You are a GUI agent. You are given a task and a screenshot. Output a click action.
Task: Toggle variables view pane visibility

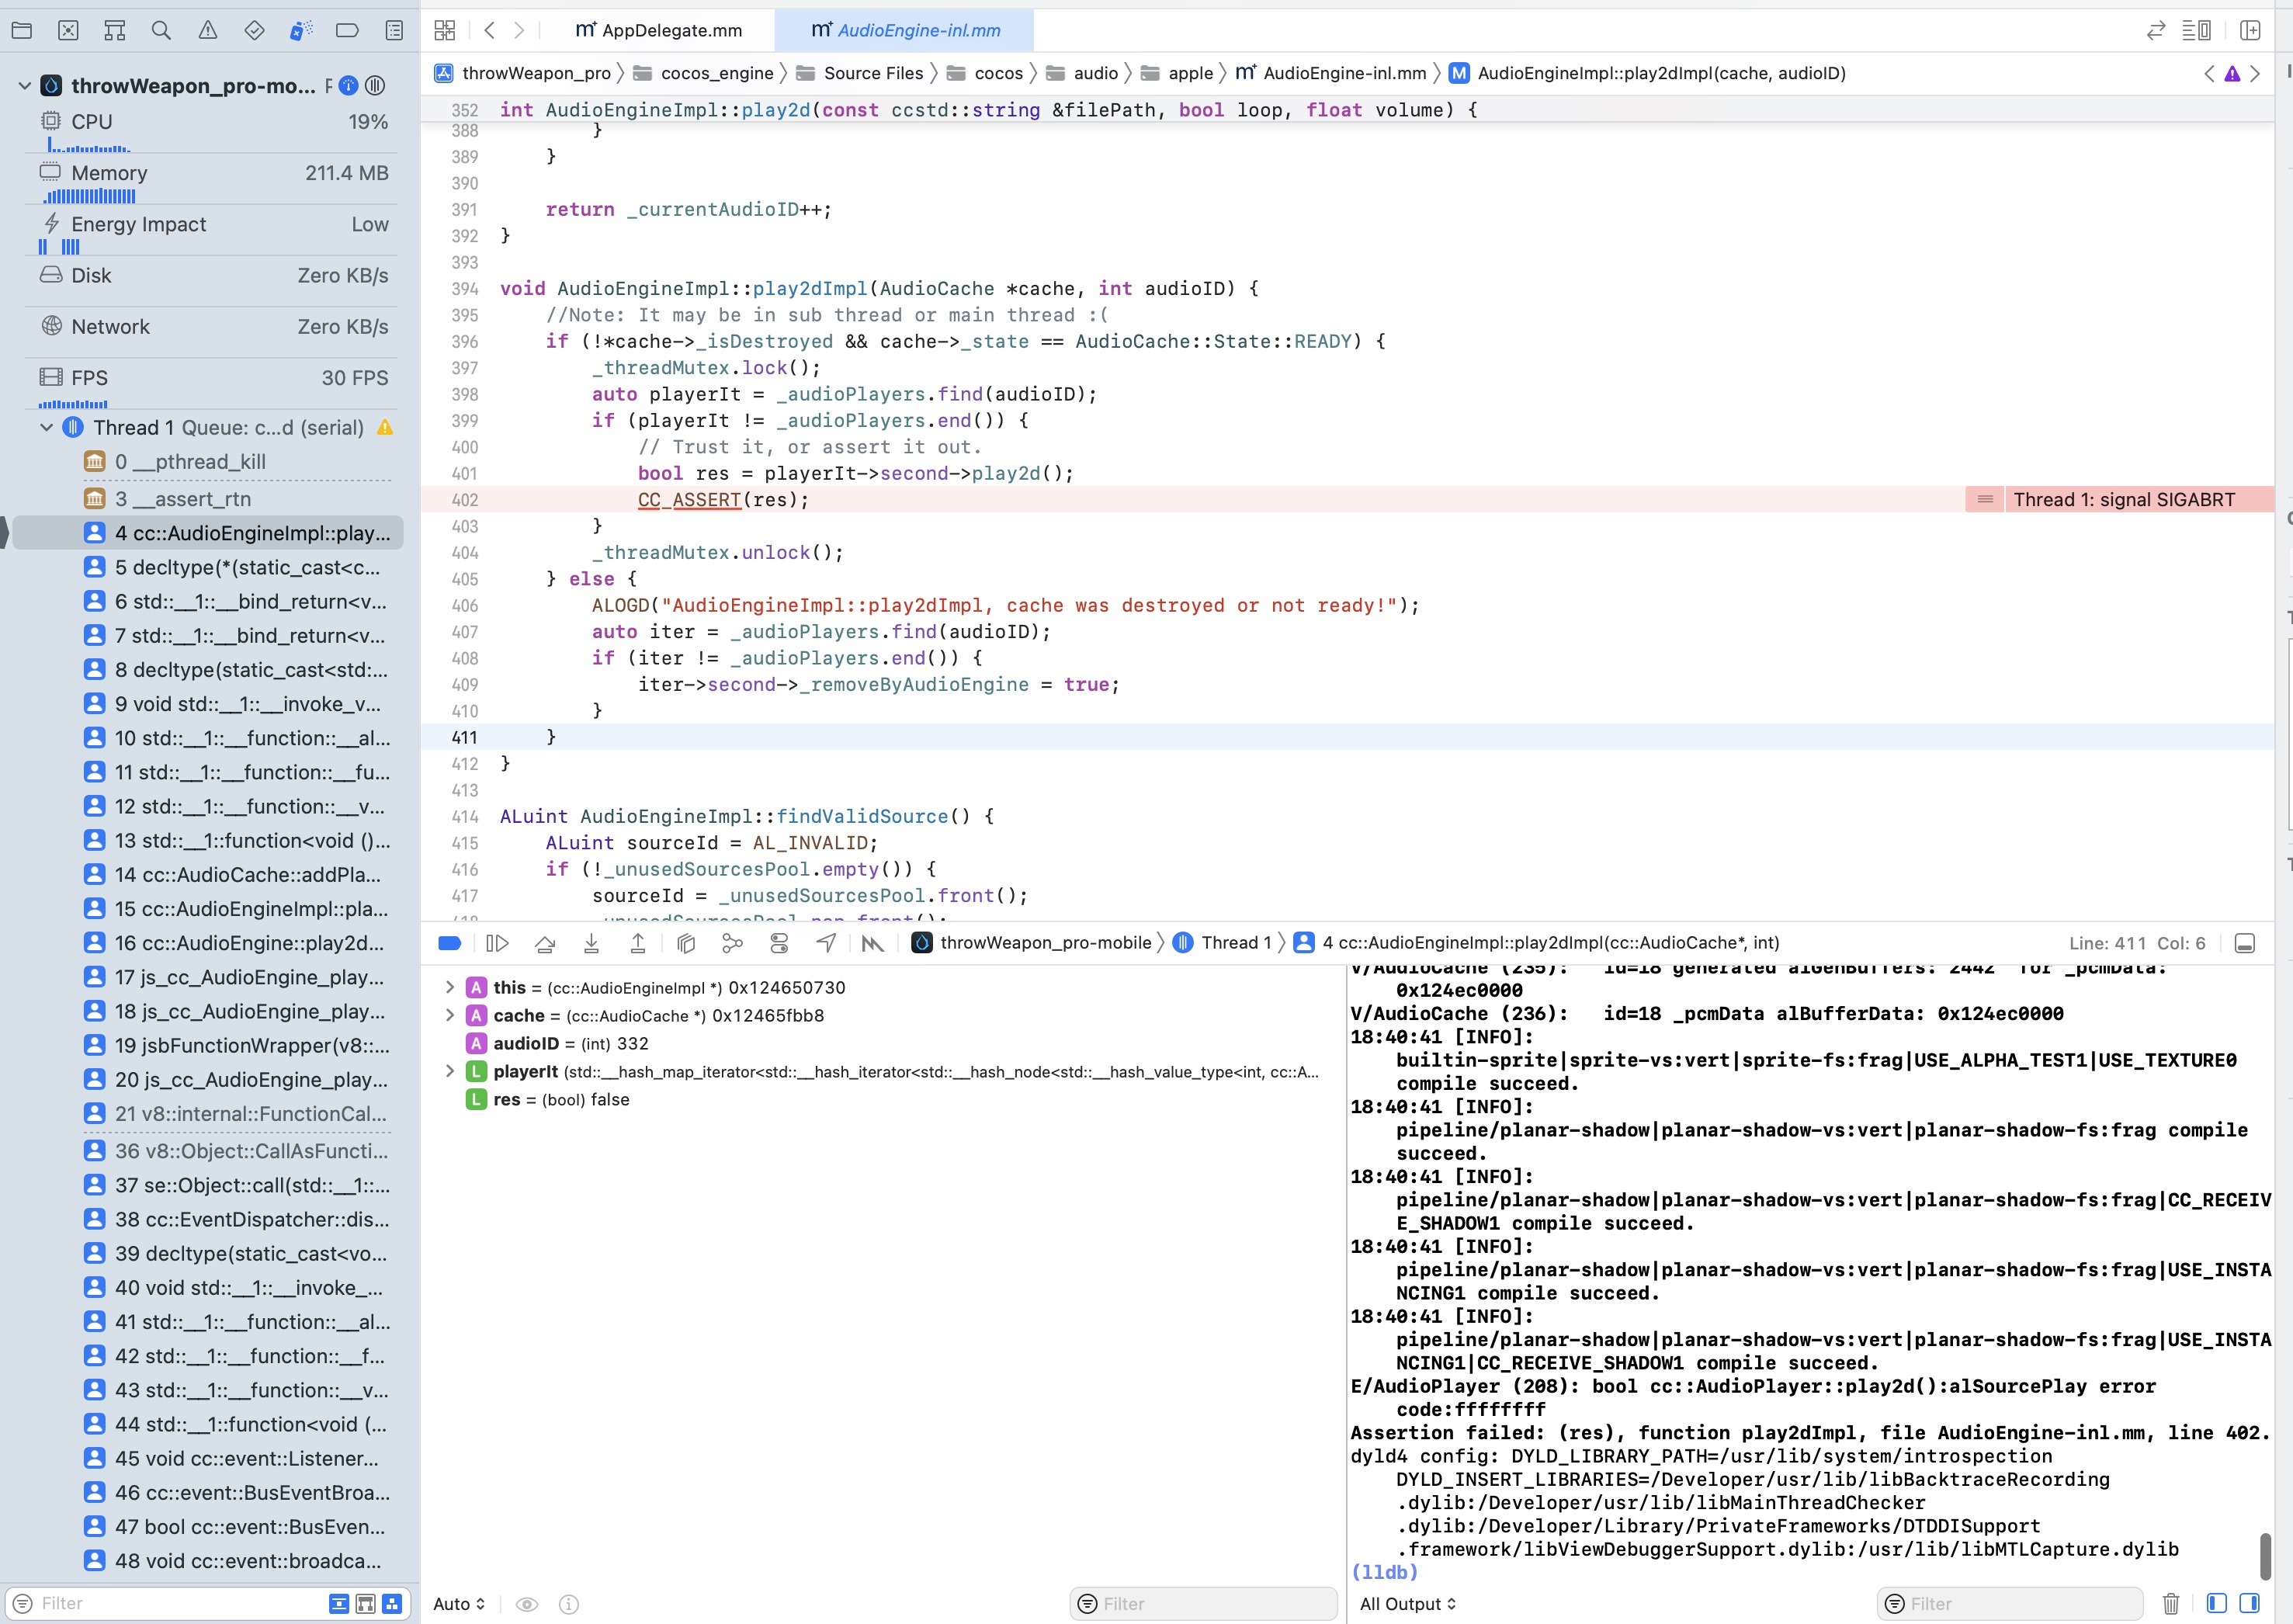(2217, 1604)
